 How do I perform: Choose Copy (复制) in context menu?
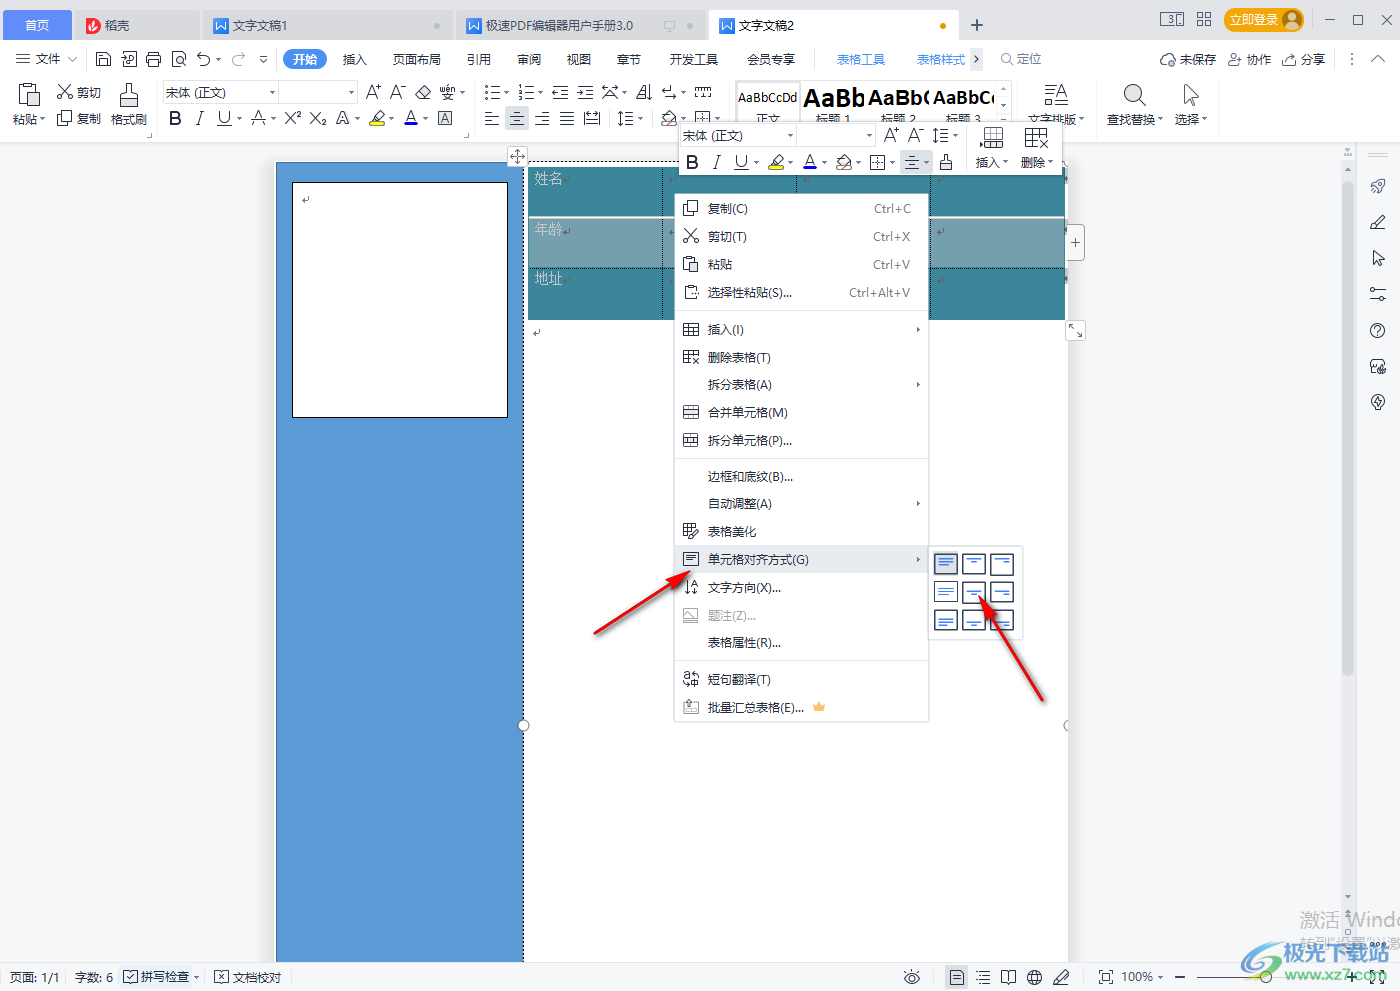coord(802,208)
